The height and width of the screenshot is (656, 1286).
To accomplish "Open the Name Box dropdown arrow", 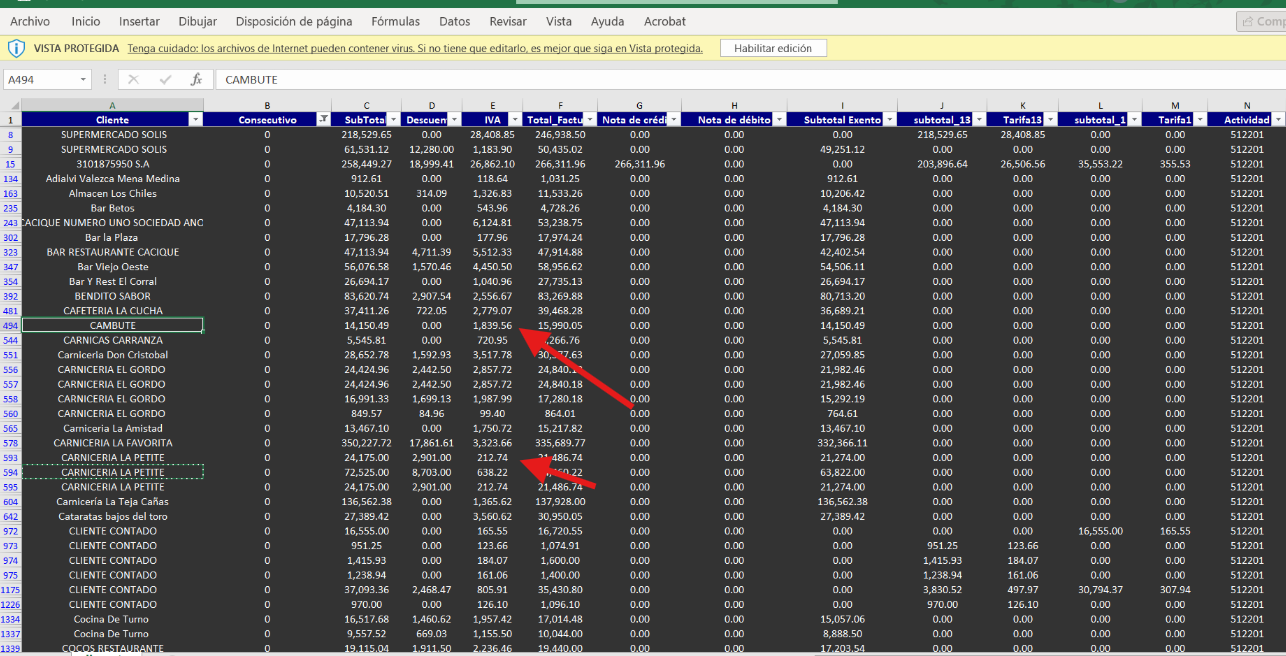I will 83,80.
